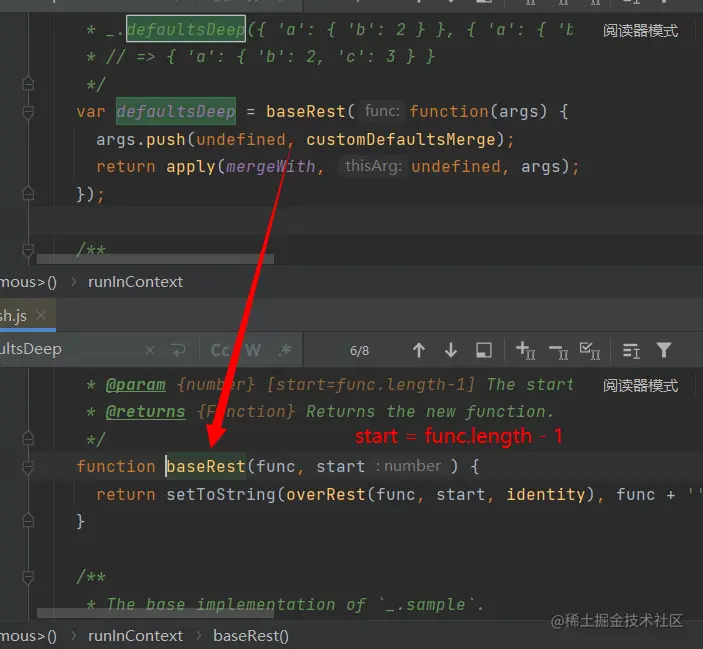Fold the /** comment in the upper editor
703x649 pixels.
coord(28,250)
